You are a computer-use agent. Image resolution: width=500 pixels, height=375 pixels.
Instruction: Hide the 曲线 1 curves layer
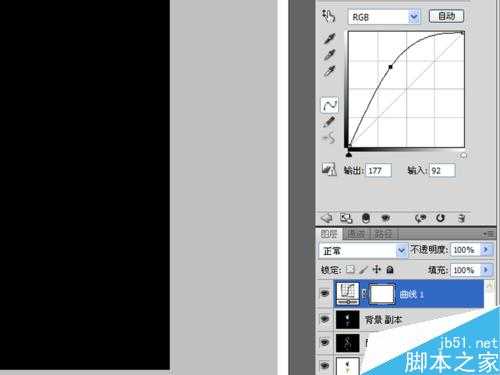click(x=324, y=293)
